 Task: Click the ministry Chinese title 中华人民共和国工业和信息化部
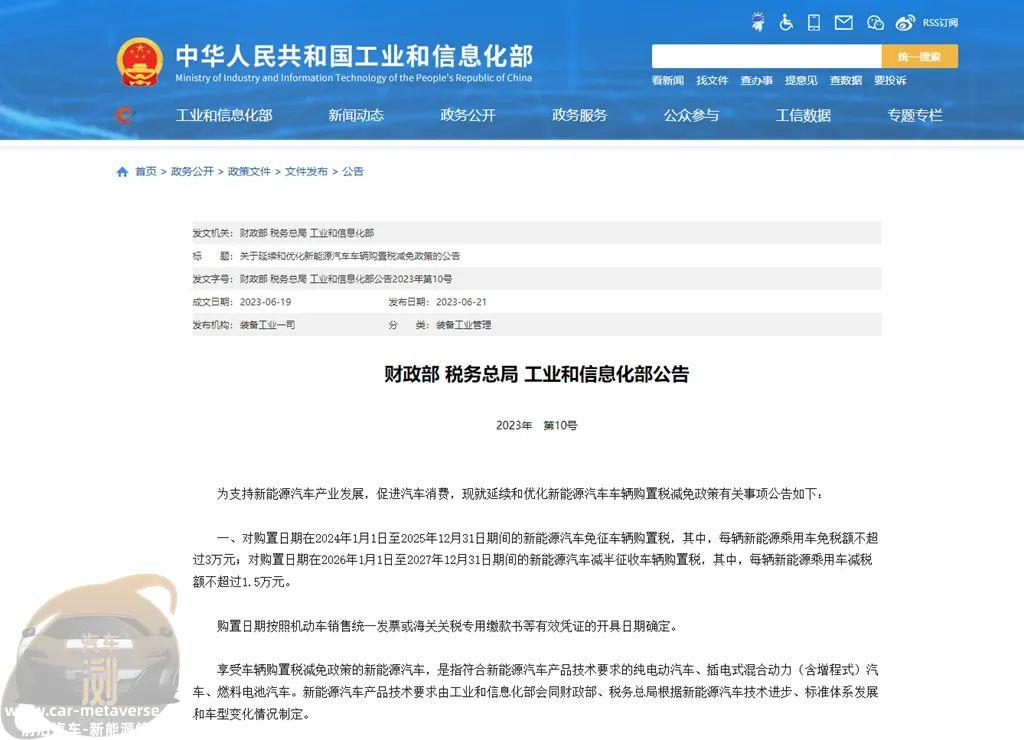click(x=354, y=56)
